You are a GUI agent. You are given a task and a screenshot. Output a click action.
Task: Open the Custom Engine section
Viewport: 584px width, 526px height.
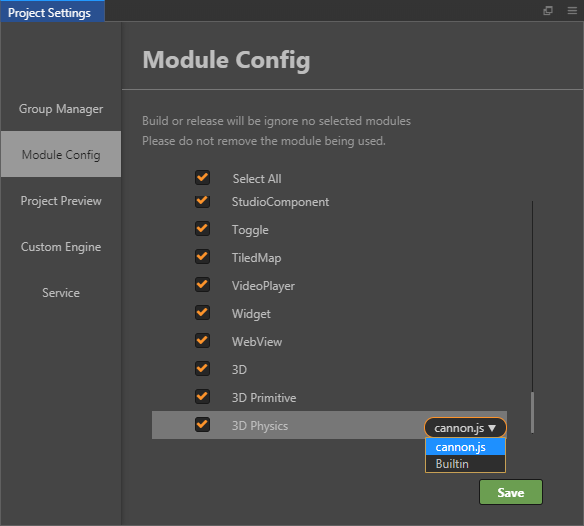(61, 247)
